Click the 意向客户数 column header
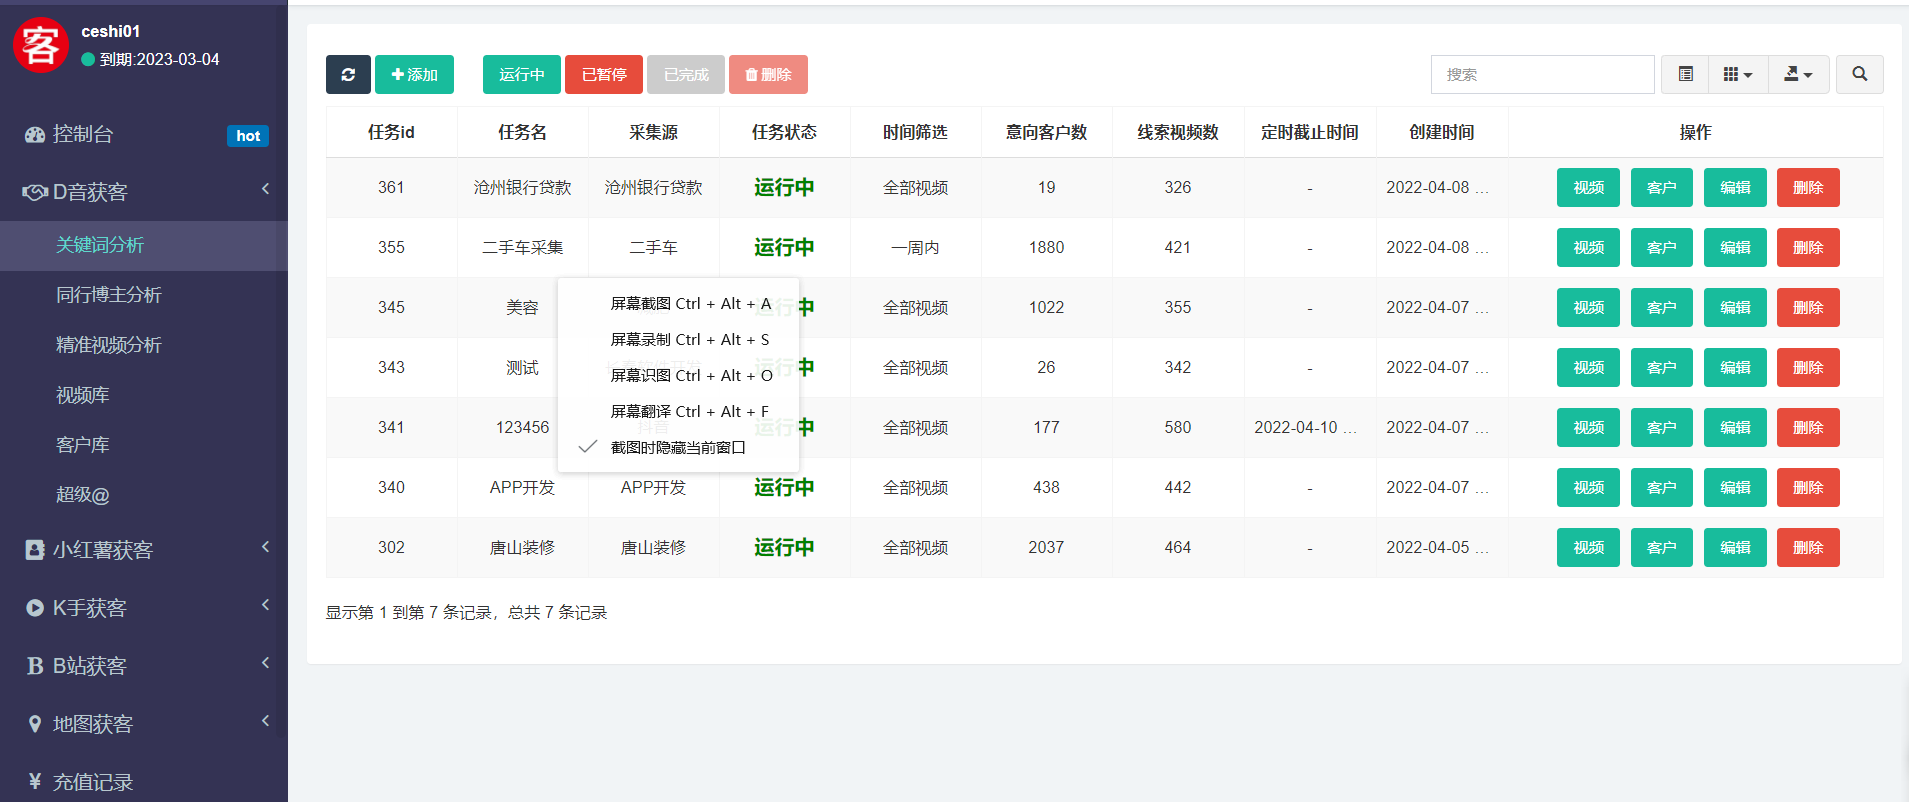 click(1046, 132)
